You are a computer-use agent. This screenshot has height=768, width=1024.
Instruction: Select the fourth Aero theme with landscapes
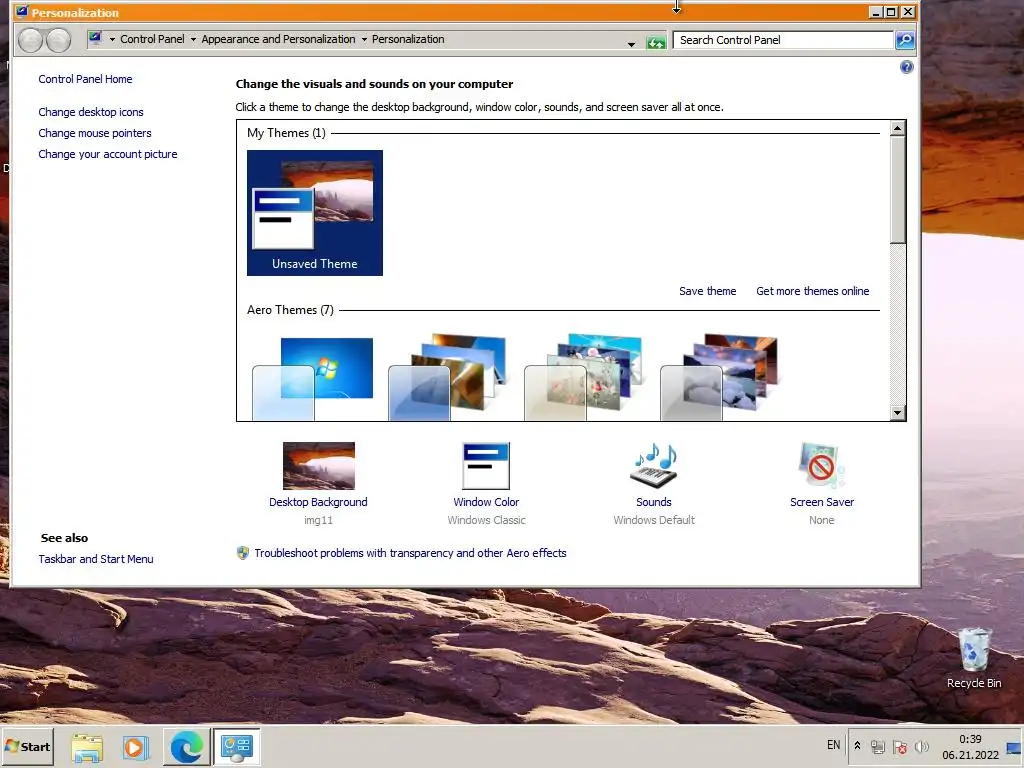pos(721,377)
